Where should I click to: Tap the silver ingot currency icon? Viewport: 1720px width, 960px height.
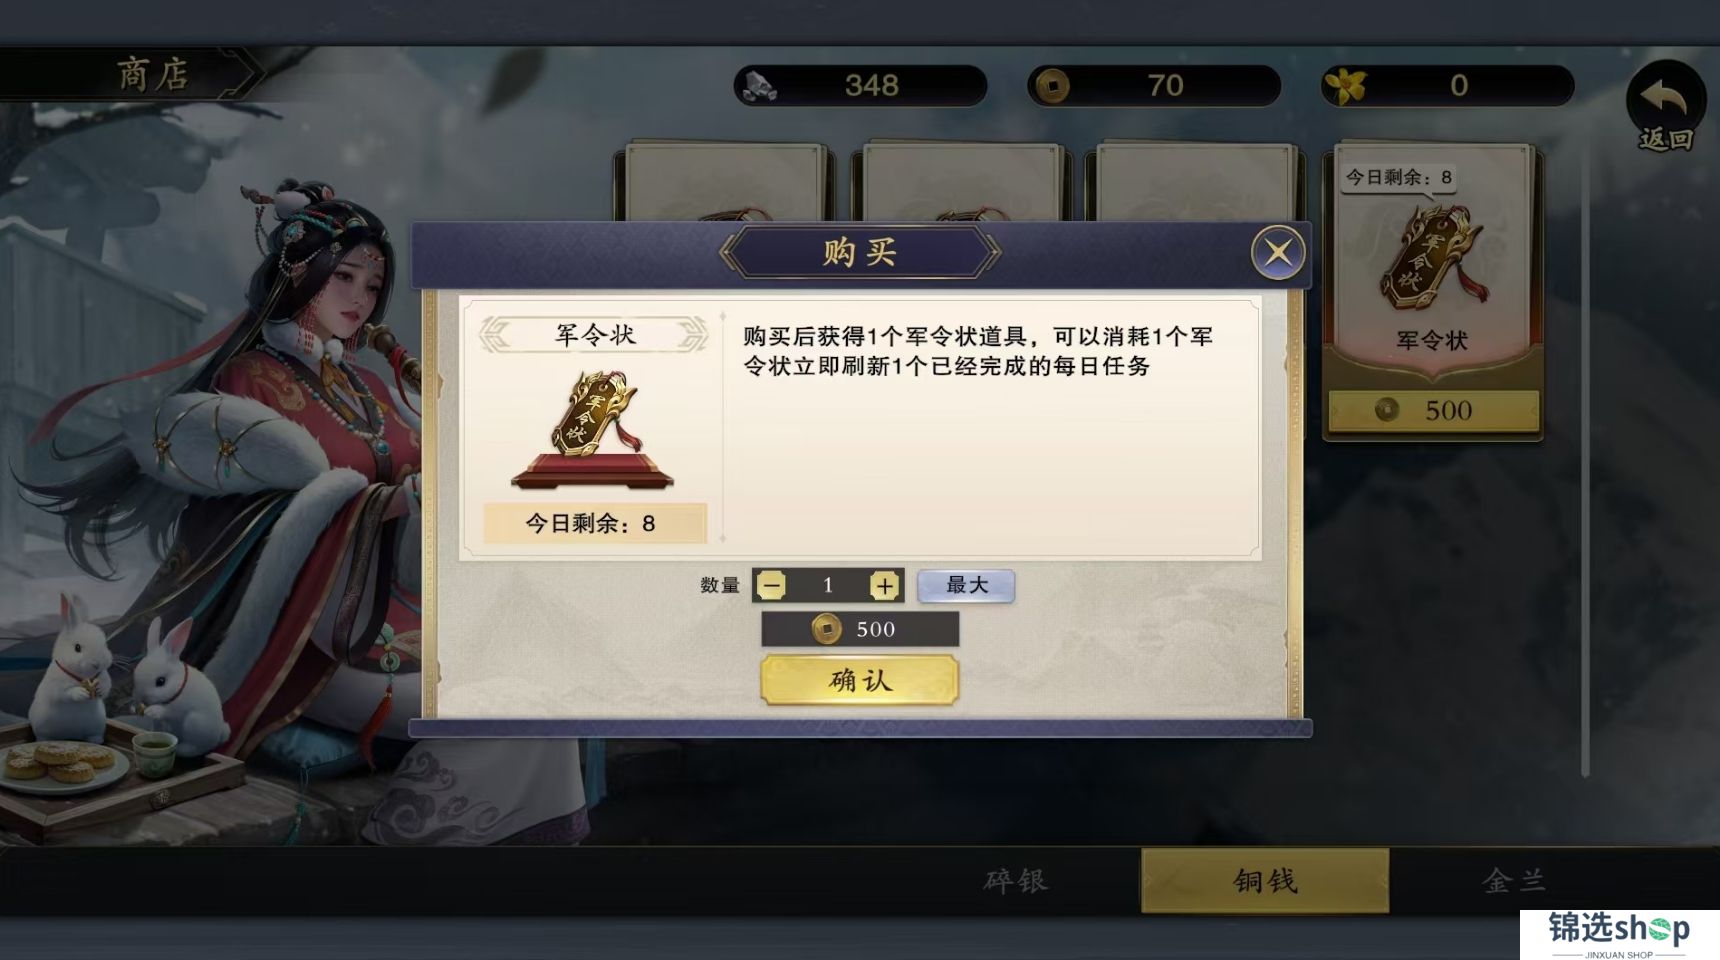tap(760, 86)
